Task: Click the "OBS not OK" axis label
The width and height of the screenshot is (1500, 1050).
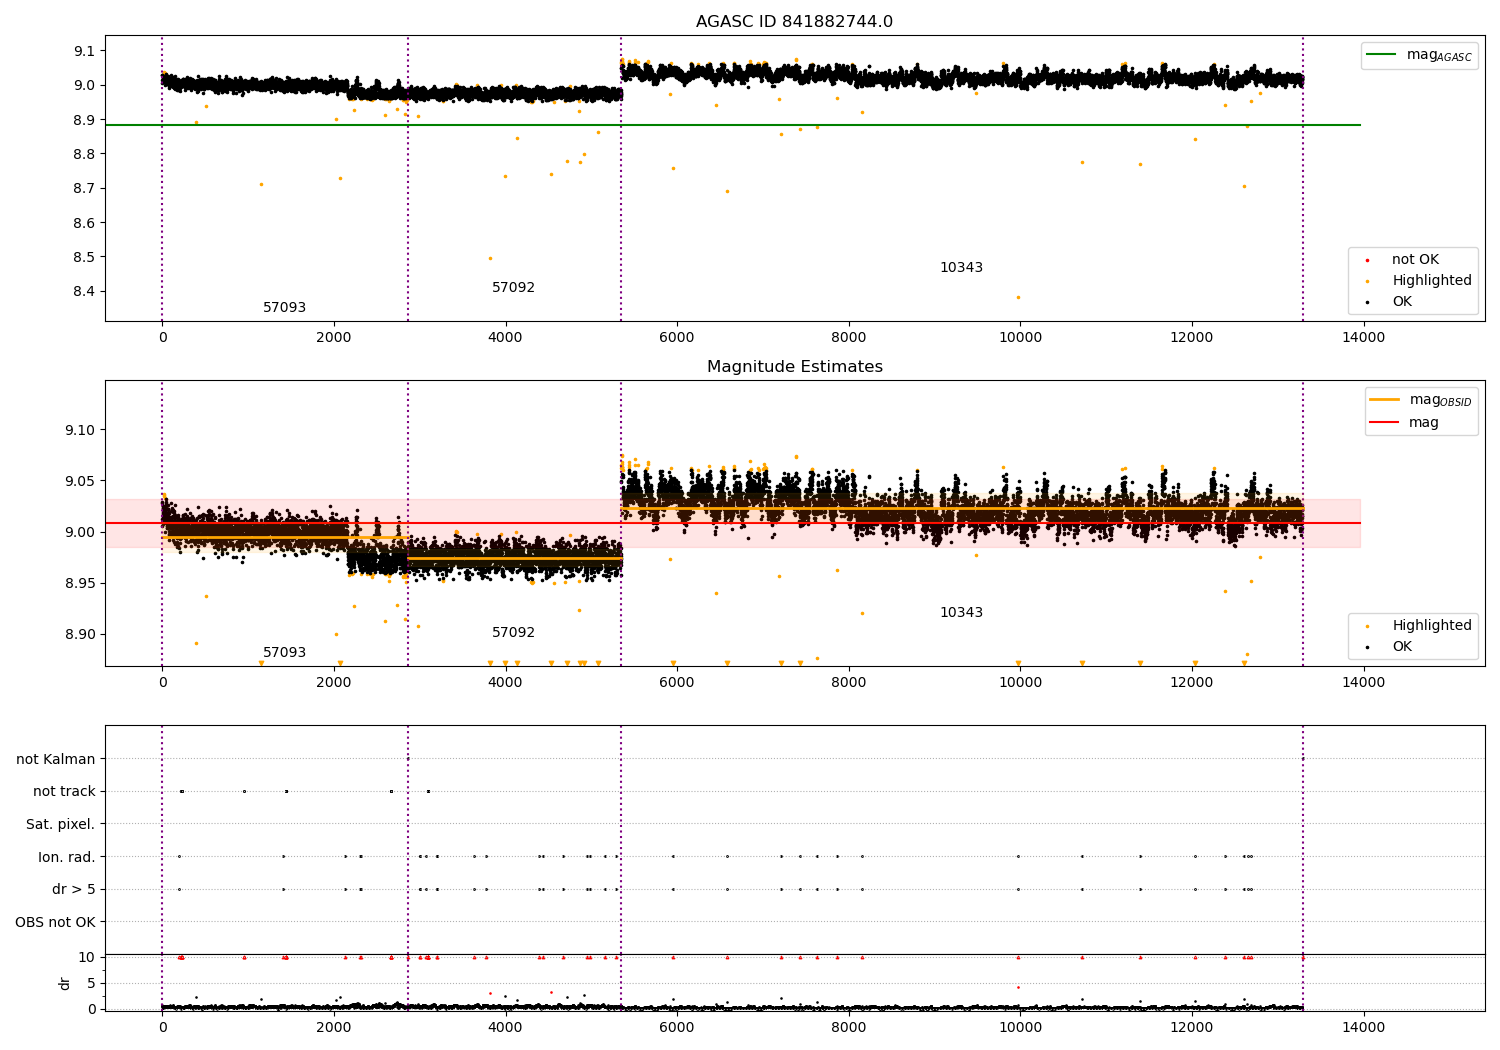Action: (55, 922)
